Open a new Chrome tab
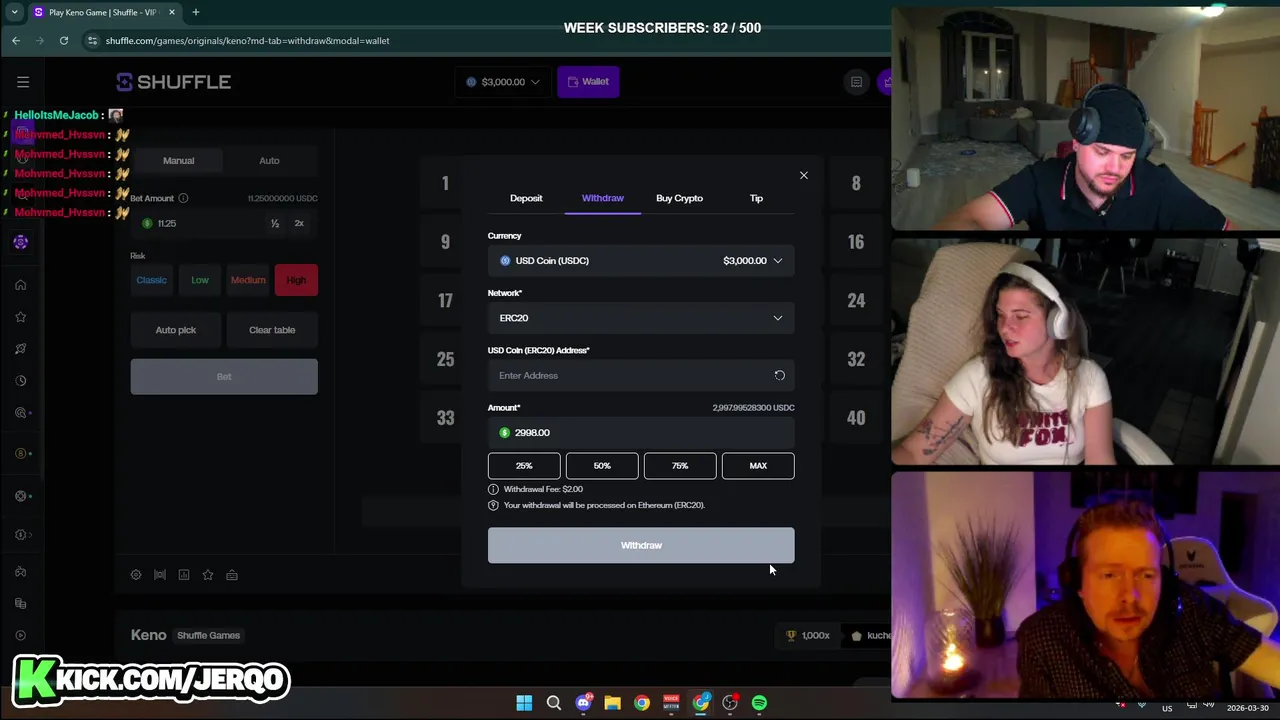This screenshot has width=1280, height=720. tap(196, 12)
